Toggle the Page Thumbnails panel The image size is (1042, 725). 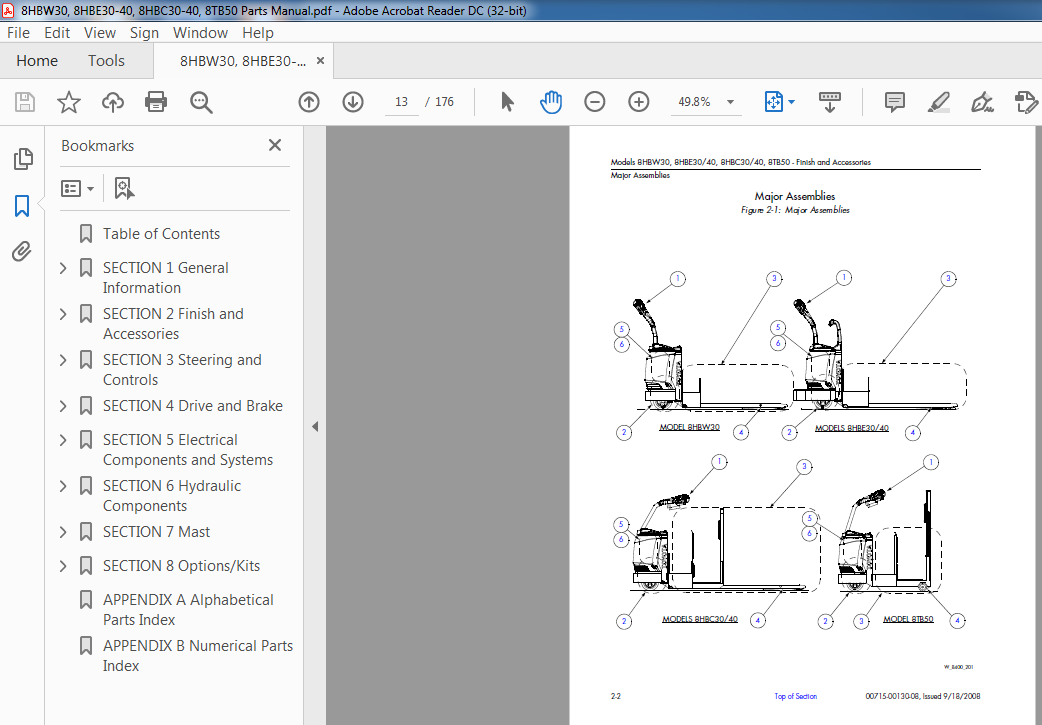coord(22,159)
